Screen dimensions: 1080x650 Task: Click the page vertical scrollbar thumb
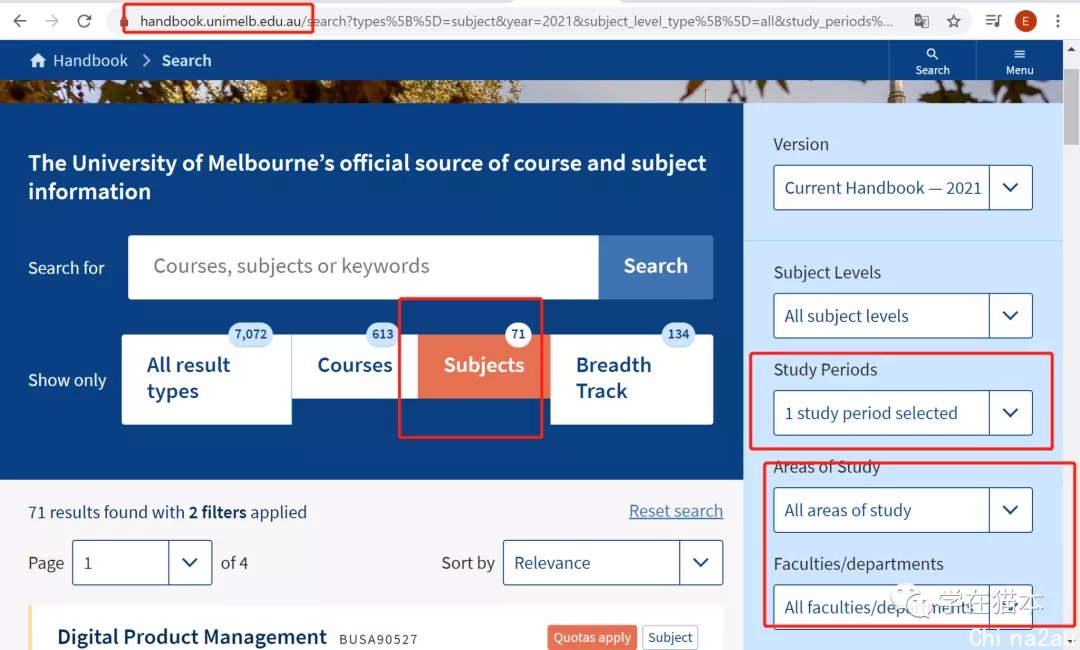[1071, 107]
